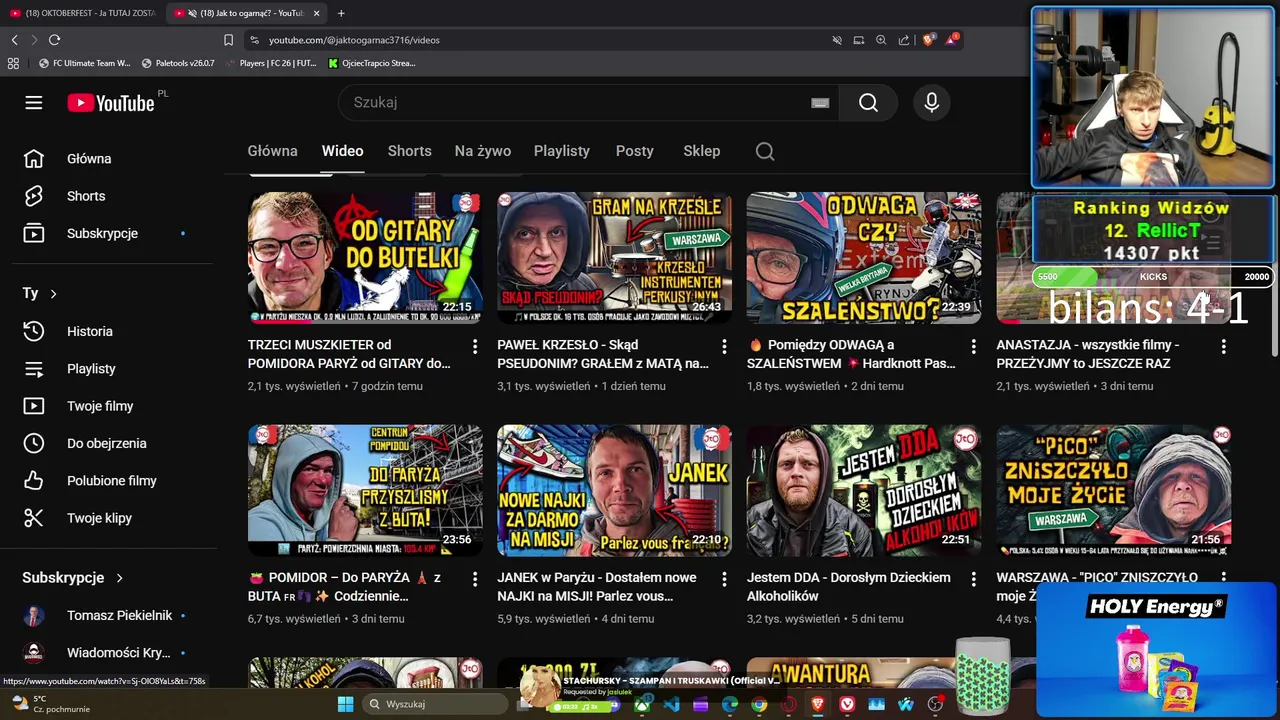Switch to the Playlisty channel tab

tap(561, 151)
